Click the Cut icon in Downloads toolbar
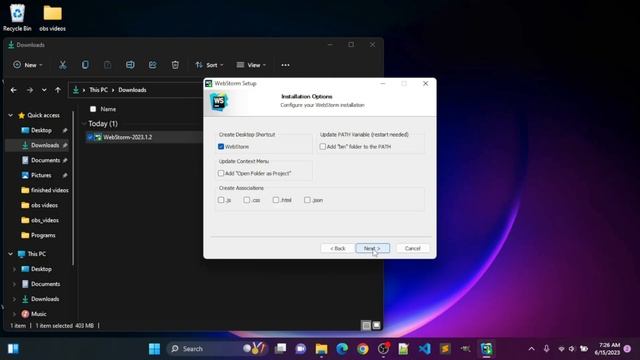Image resolution: width=640 pixels, height=360 pixels. (x=62, y=65)
